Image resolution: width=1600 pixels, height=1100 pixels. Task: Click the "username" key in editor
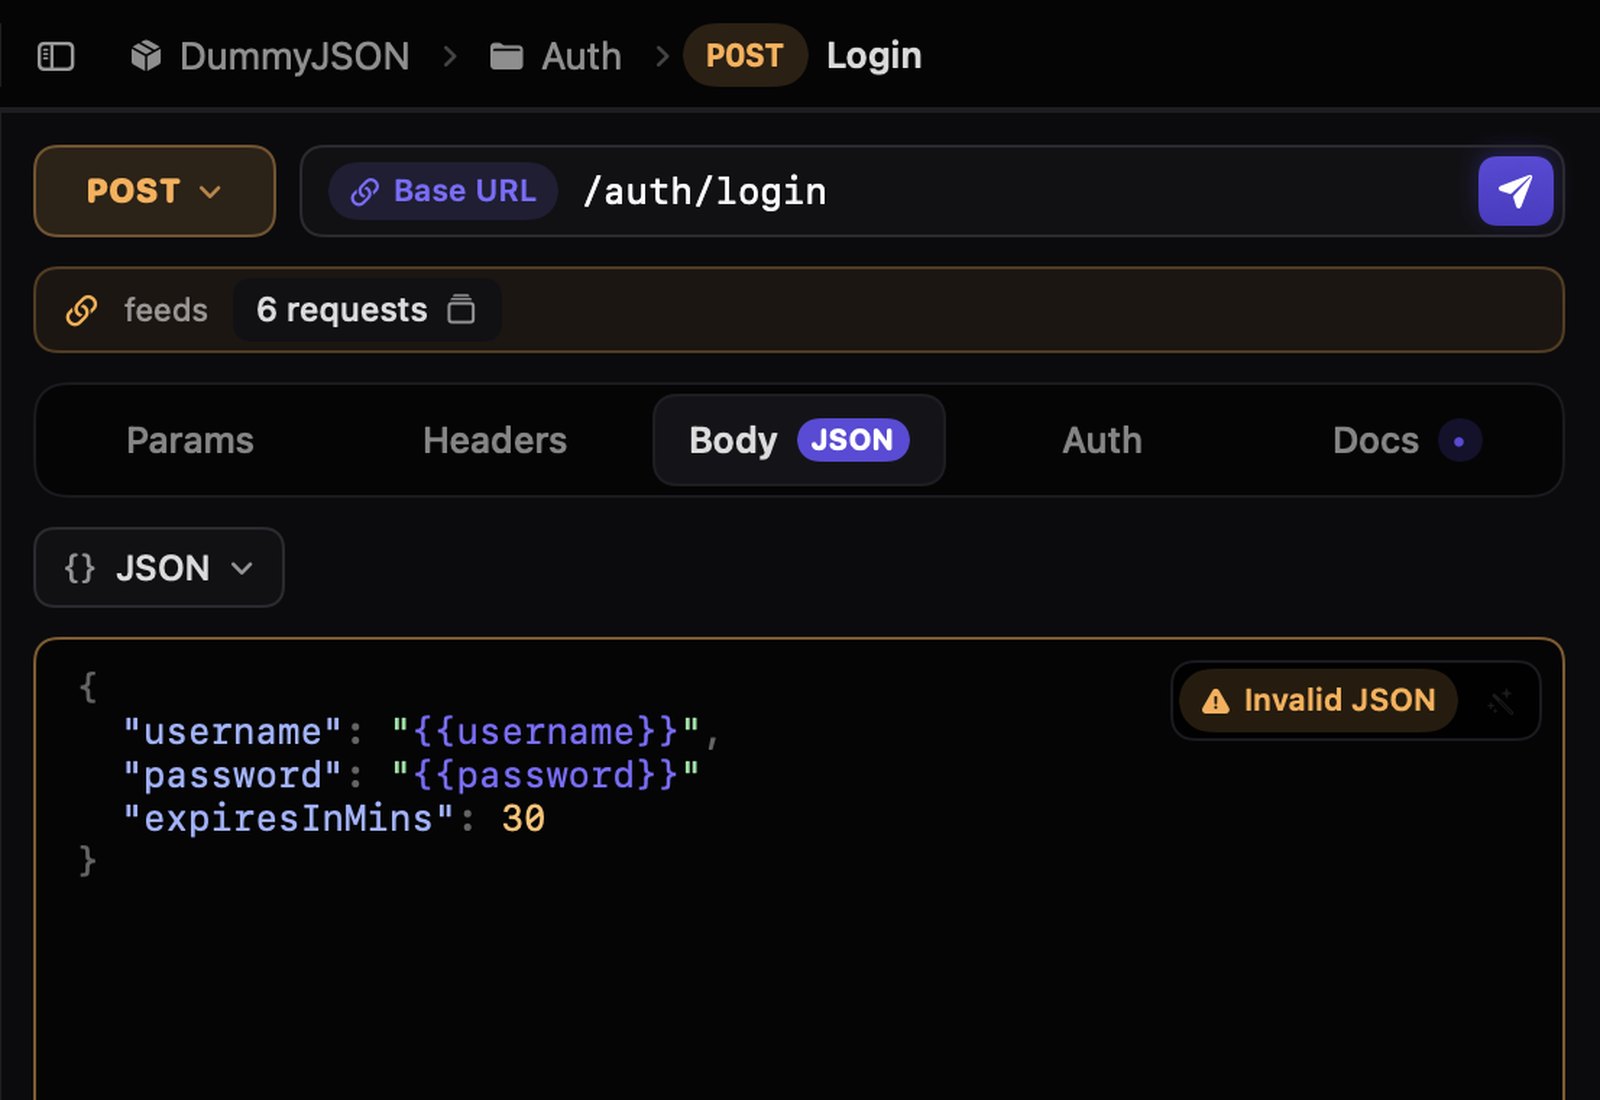tap(233, 732)
